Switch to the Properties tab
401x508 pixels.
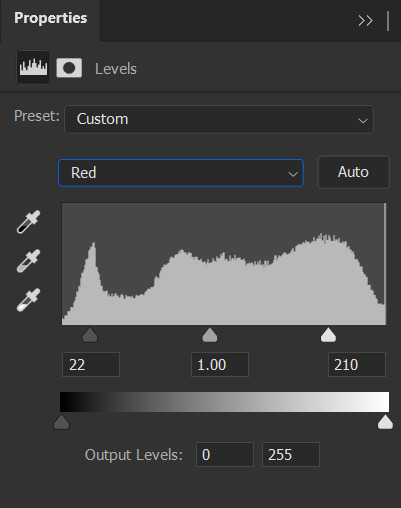(x=51, y=18)
